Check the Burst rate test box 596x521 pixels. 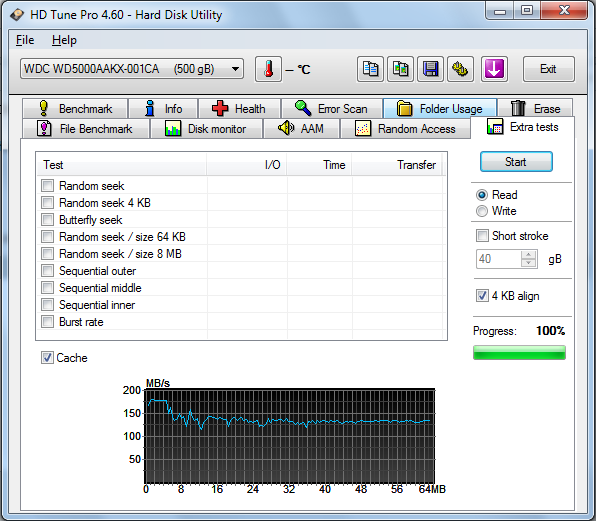click(x=48, y=321)
